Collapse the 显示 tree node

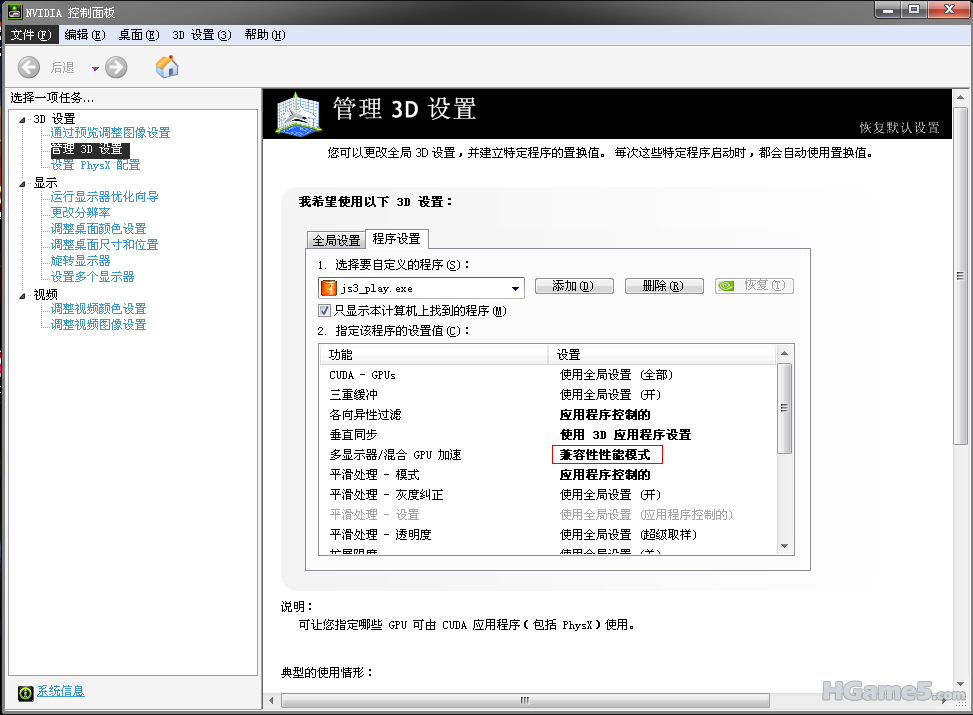coord(22,184)
